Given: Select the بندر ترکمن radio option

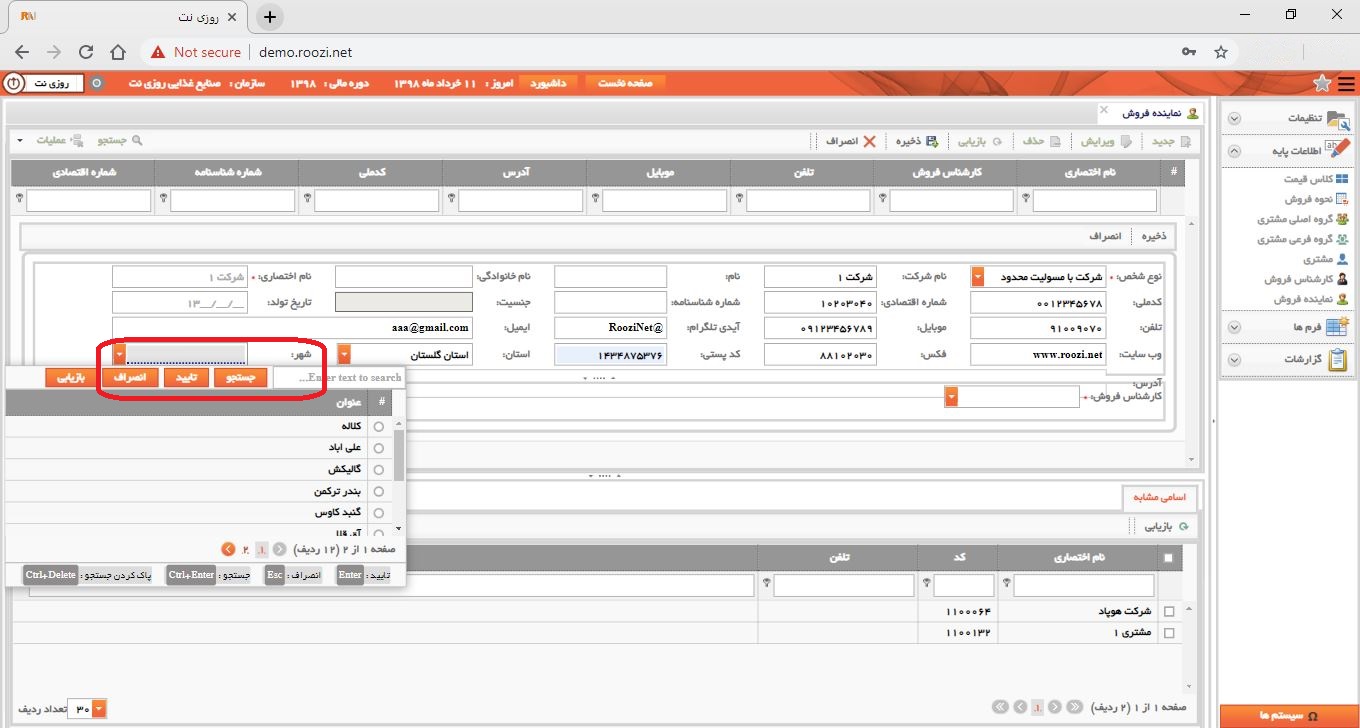Looking at the screenshot, I should pos(378,491).
